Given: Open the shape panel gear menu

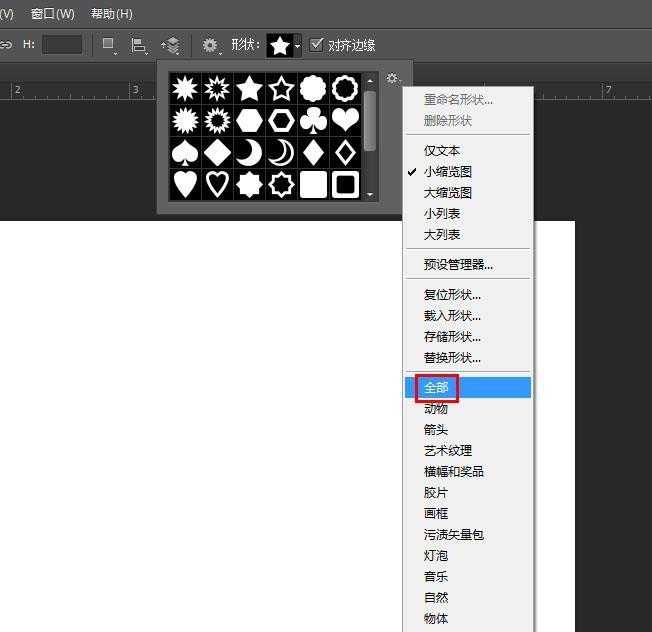Looking at the screenshot, I should (x=393, y=79).
